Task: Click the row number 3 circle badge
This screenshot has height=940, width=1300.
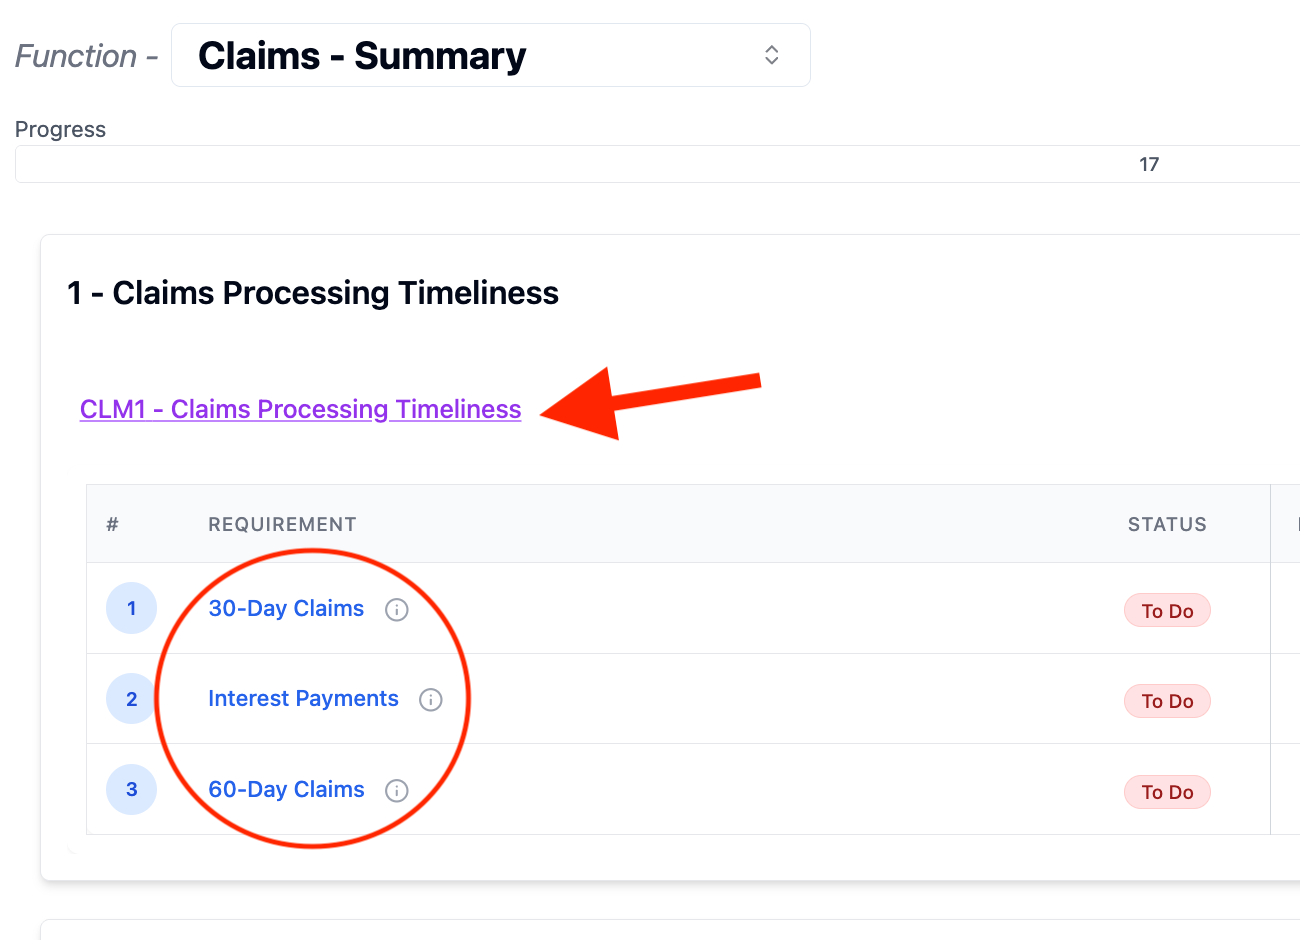Action: (131, 789)
